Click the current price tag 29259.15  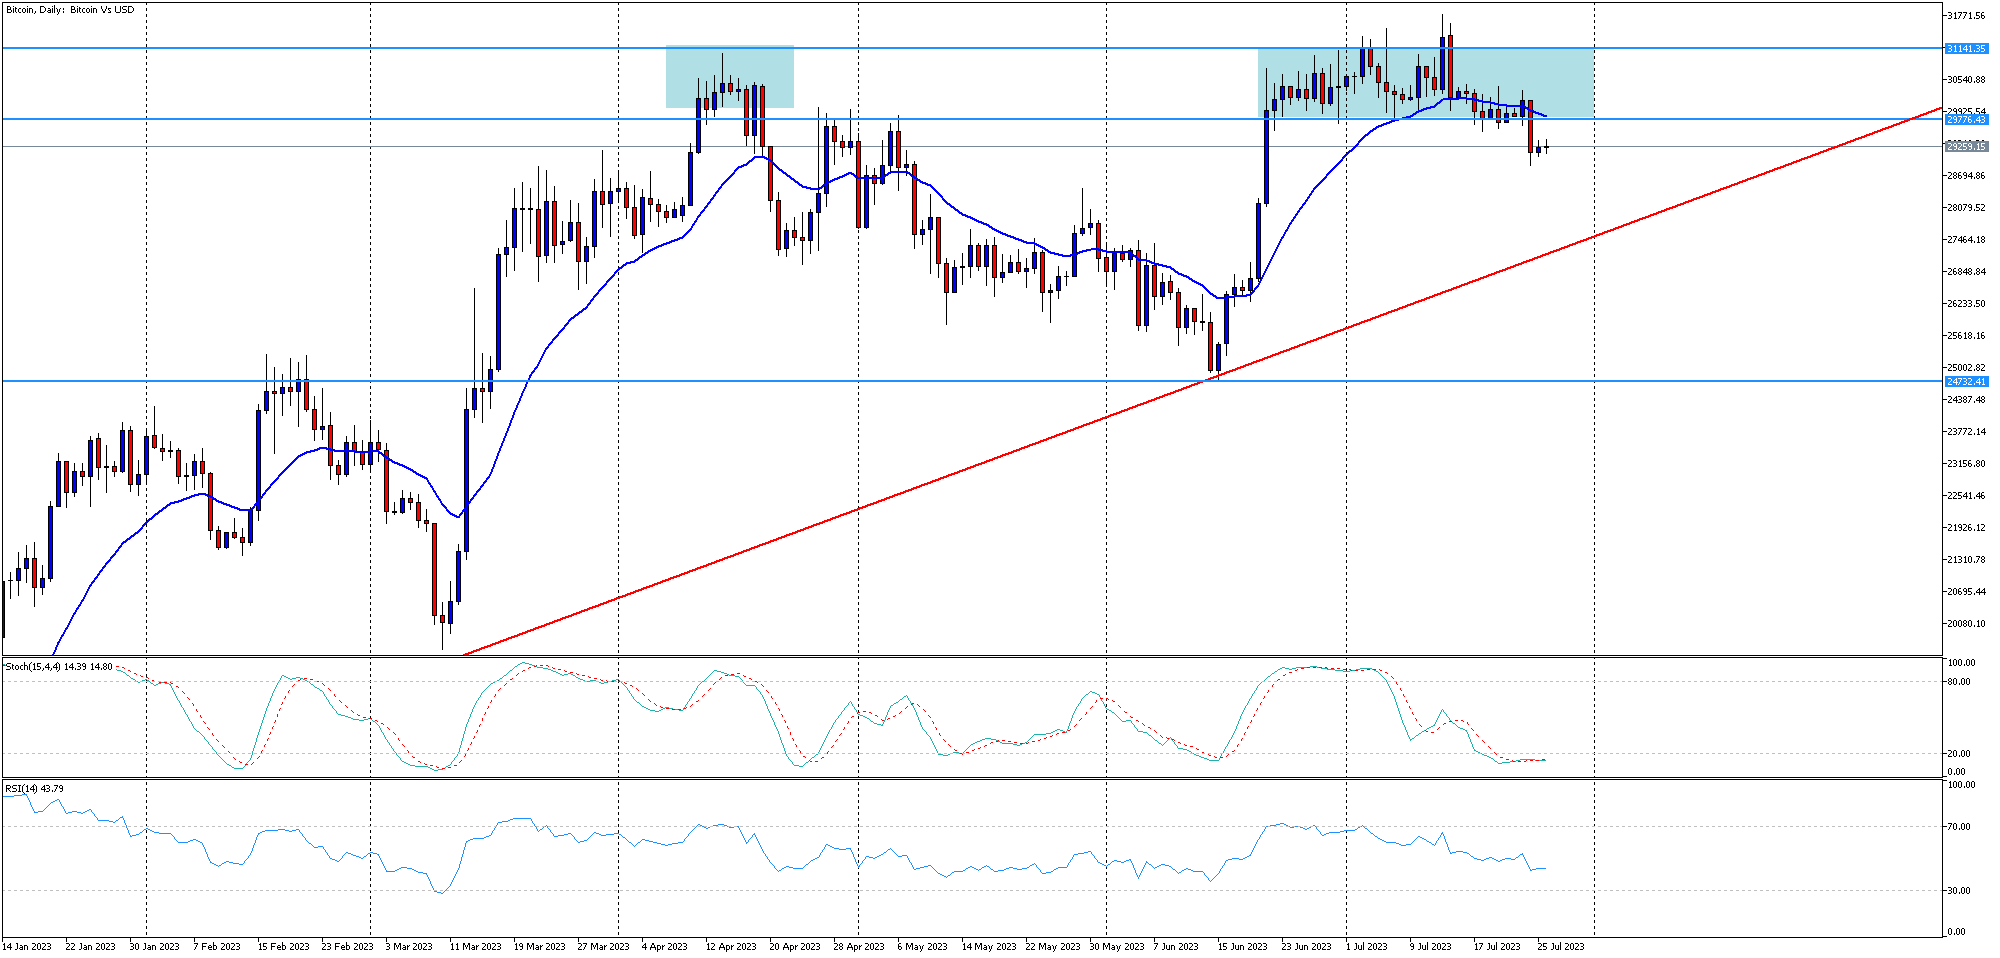tap(1966, 146)
